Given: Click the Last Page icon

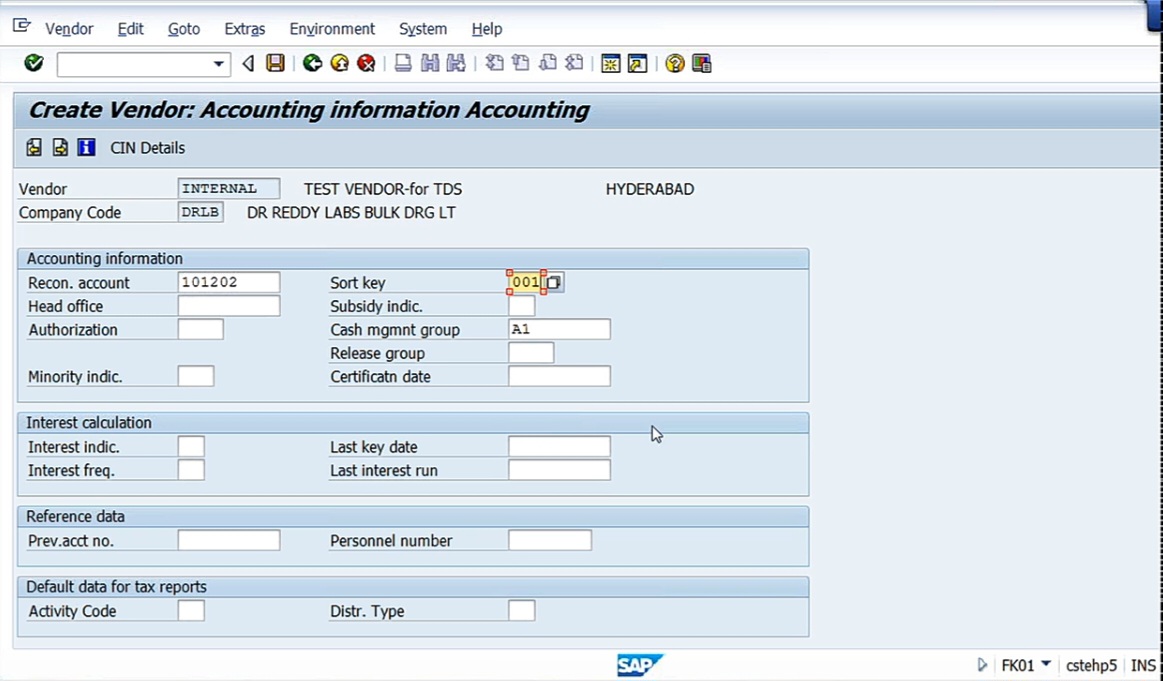Looking at the screenshot, I should 574,63.
